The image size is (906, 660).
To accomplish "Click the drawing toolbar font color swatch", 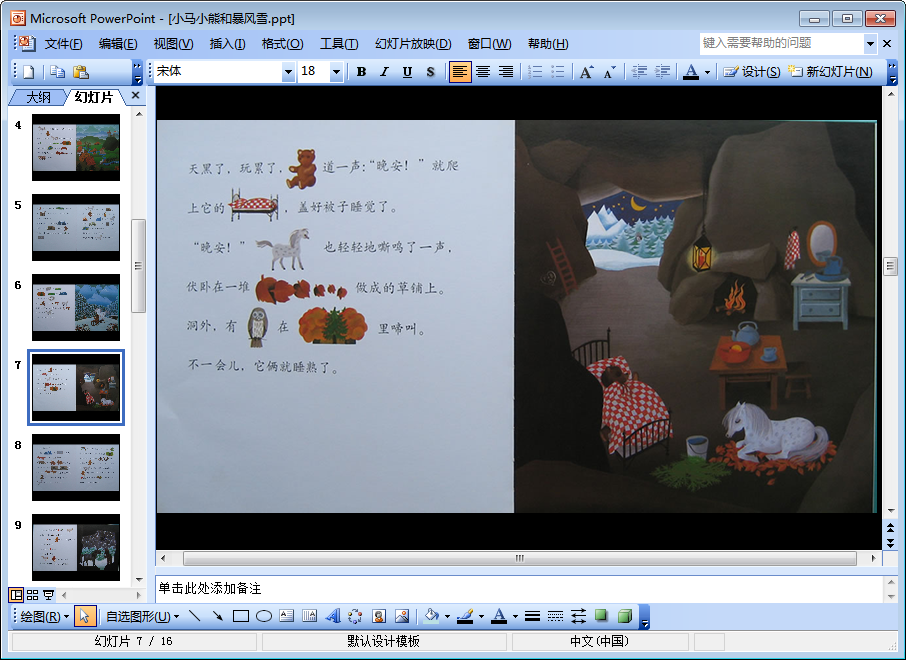I will [x=499, y=616].
